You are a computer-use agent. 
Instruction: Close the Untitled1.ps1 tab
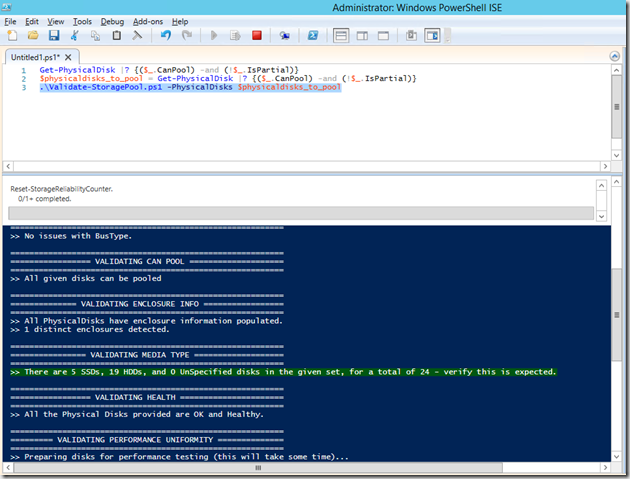pyautogui.click(x=68, y=57)
